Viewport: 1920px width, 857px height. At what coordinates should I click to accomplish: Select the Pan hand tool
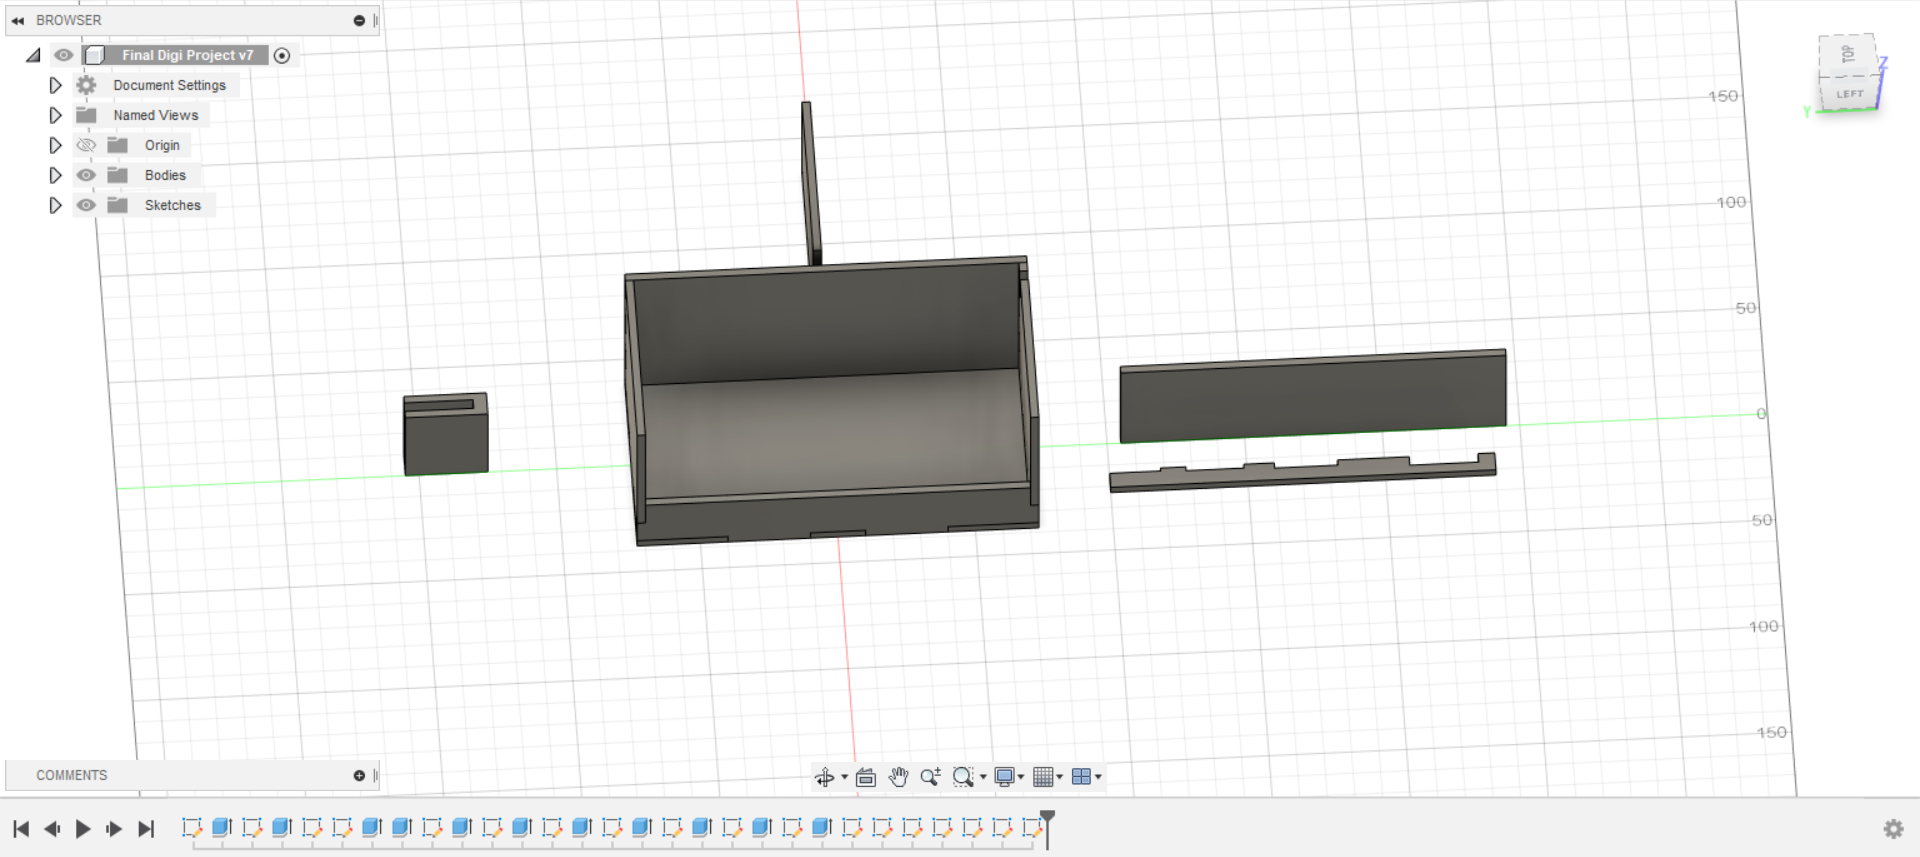click(x=898, y=777)
